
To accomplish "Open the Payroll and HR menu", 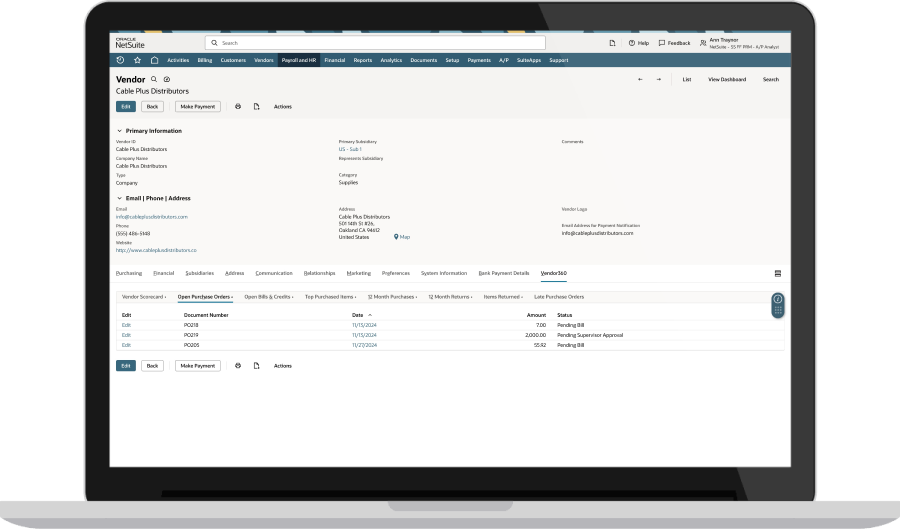I will (x=298, y=60).
